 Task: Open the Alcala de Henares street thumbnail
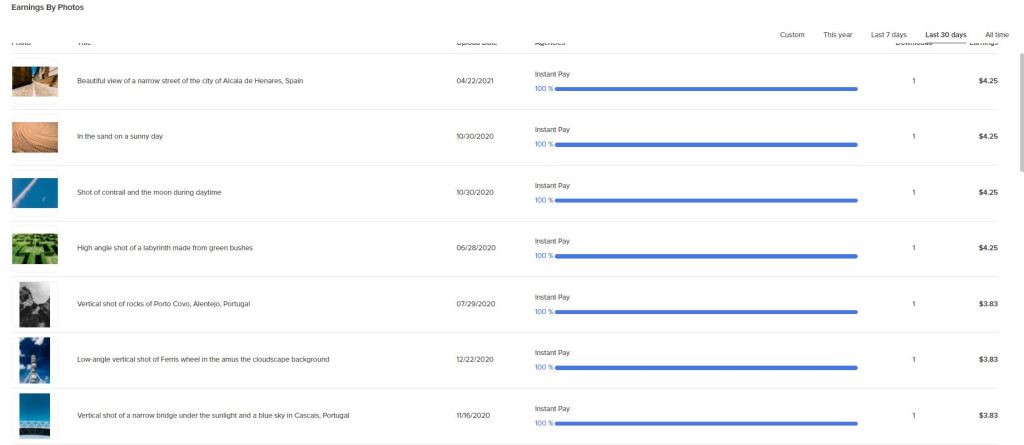coord(35,81)
